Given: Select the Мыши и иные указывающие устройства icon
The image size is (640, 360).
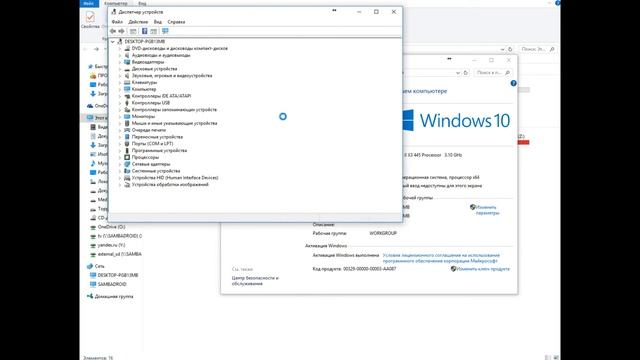Looking at the screenshot, I should pyautogui.click(x=127, y=123).
